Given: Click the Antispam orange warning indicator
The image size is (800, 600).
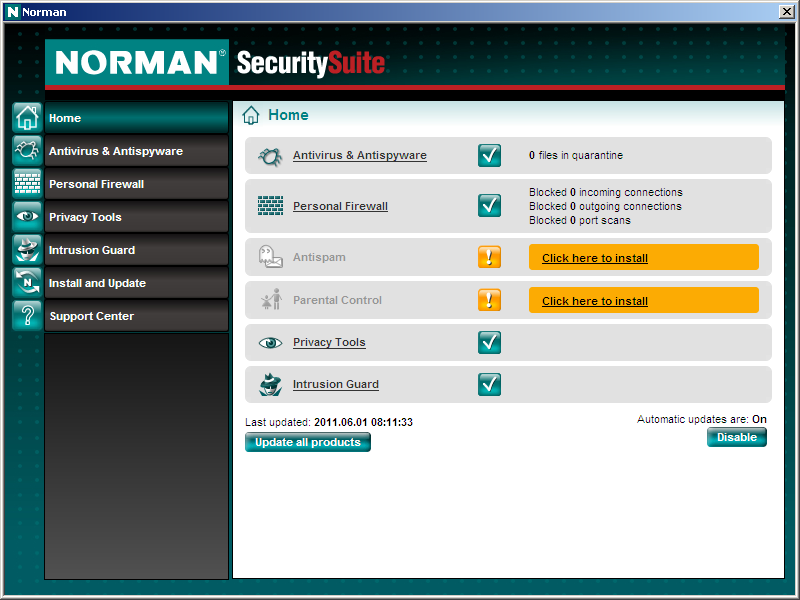Looking at the screenshot, I should [489, 257].
